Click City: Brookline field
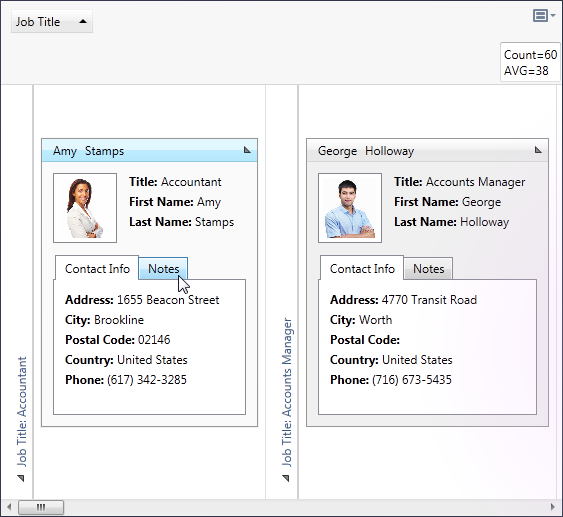Viewport: 563px width, 517px height. pos(104,320)
